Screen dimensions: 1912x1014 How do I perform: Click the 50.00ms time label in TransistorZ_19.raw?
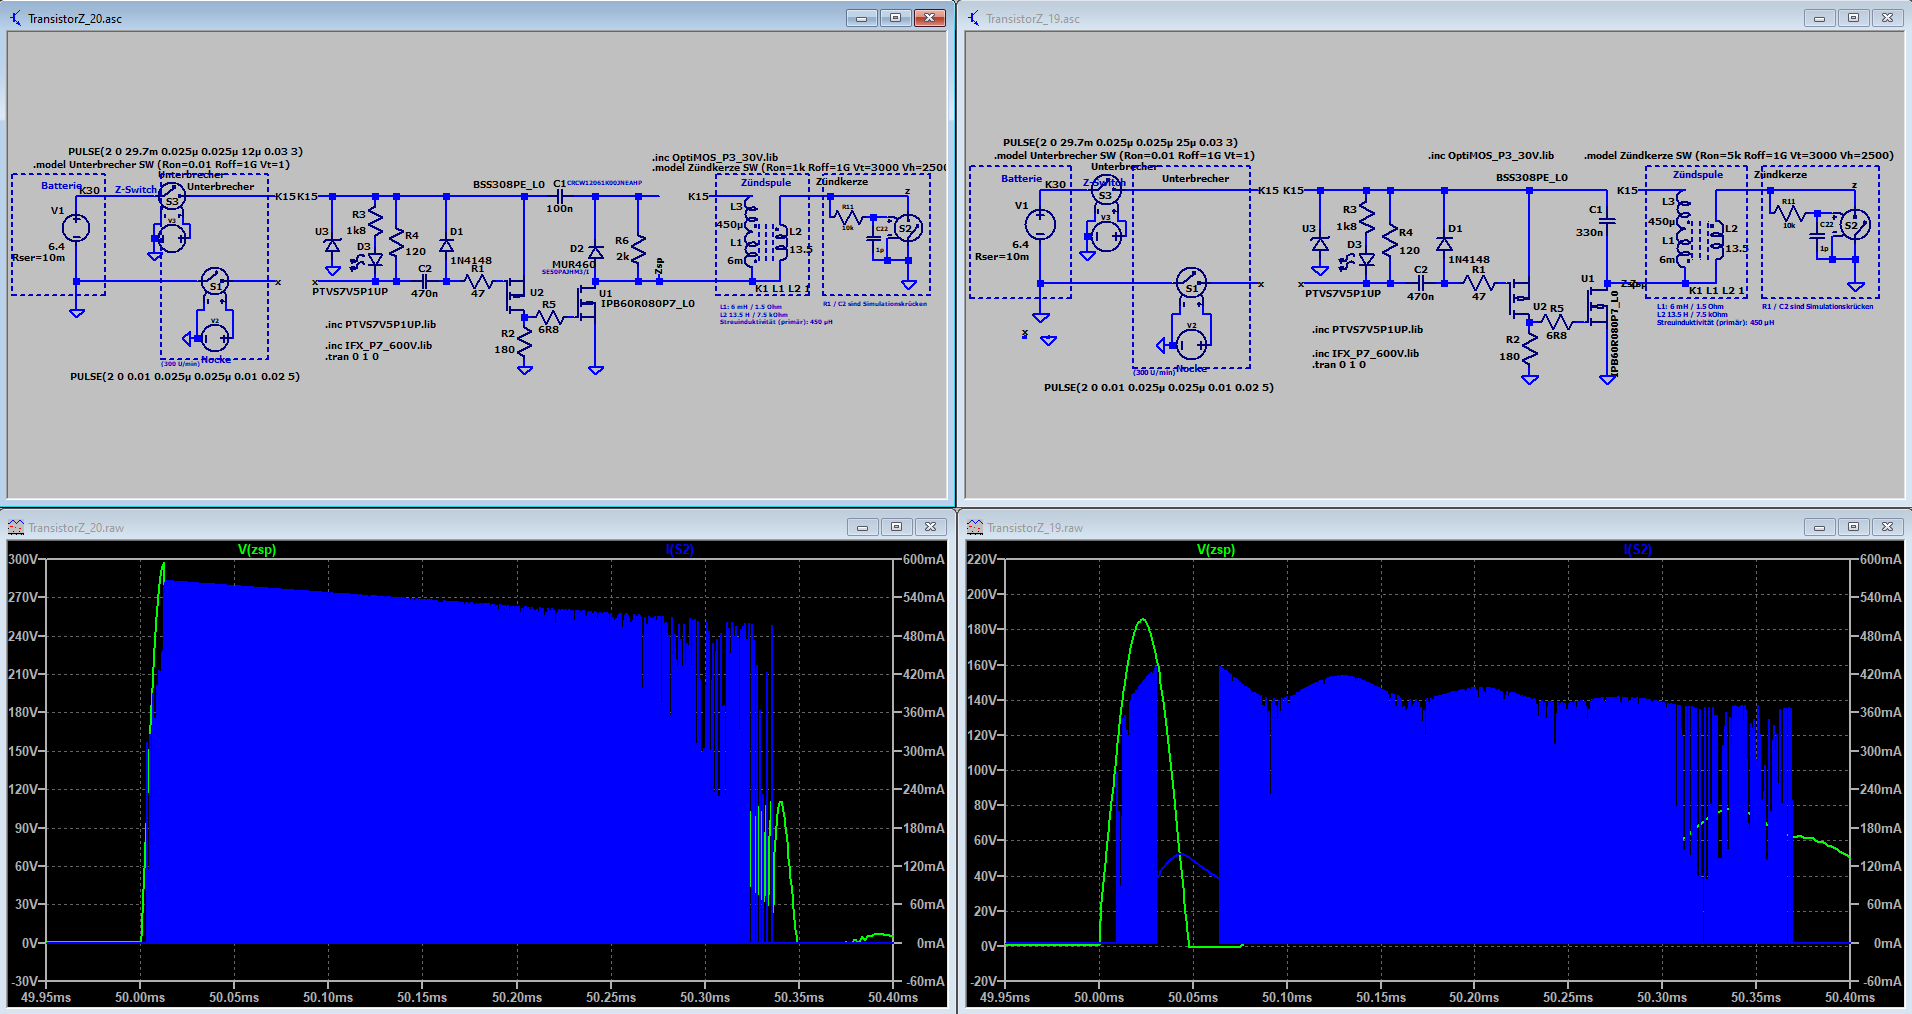(x=1099, y=997)
